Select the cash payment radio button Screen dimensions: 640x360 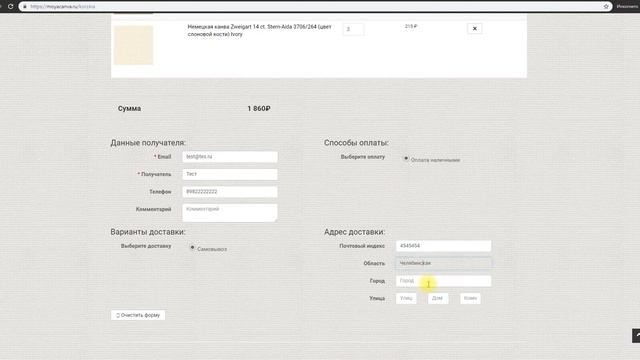click(x=406, y=158)
